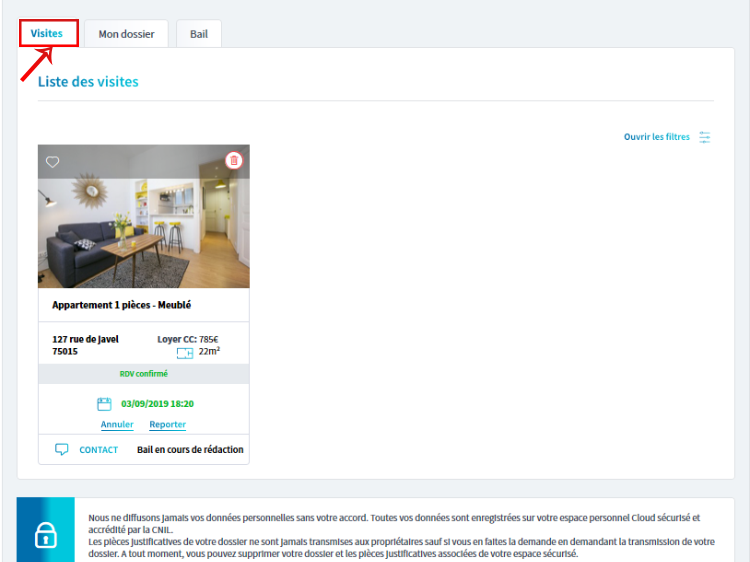The height and width of the screenshot is (562, 750).
Task: Cancel the visit via Annuler link
Action: (x=117, y=424)
